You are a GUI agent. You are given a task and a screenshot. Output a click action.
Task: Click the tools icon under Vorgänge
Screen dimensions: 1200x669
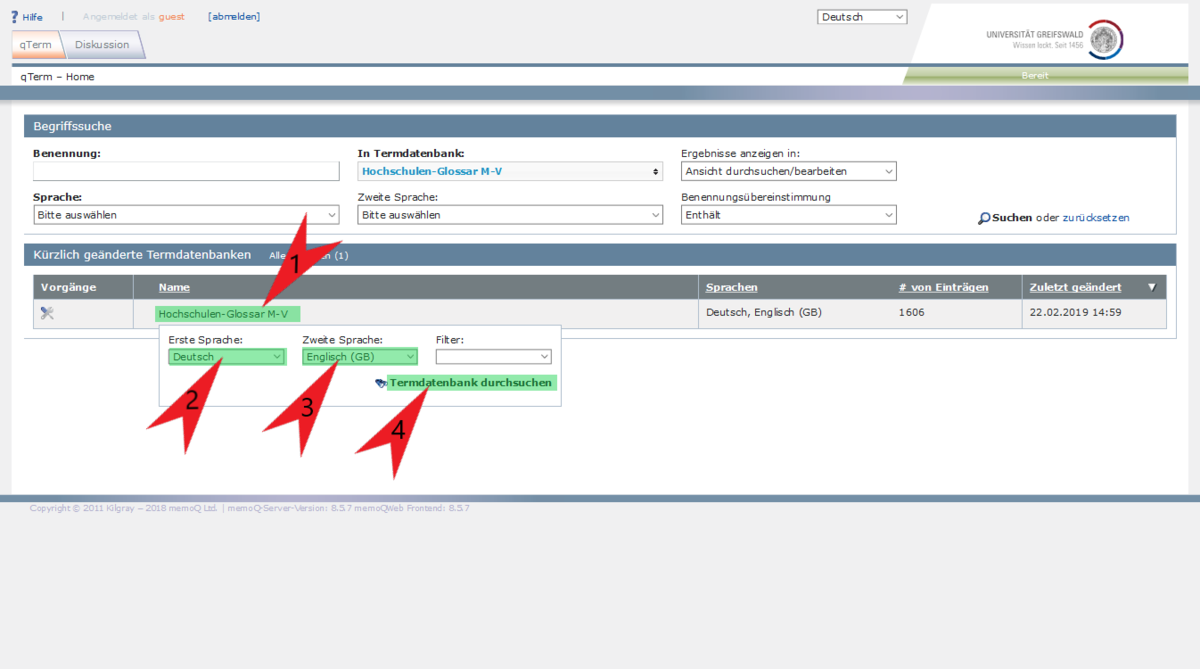coord(47,313)
